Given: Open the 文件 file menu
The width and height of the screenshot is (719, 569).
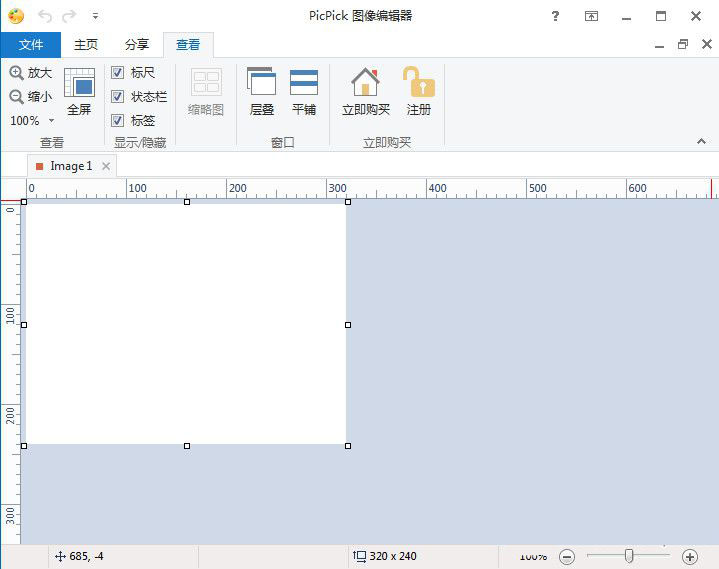Looking at the screenshot, I should pos(31,44).
